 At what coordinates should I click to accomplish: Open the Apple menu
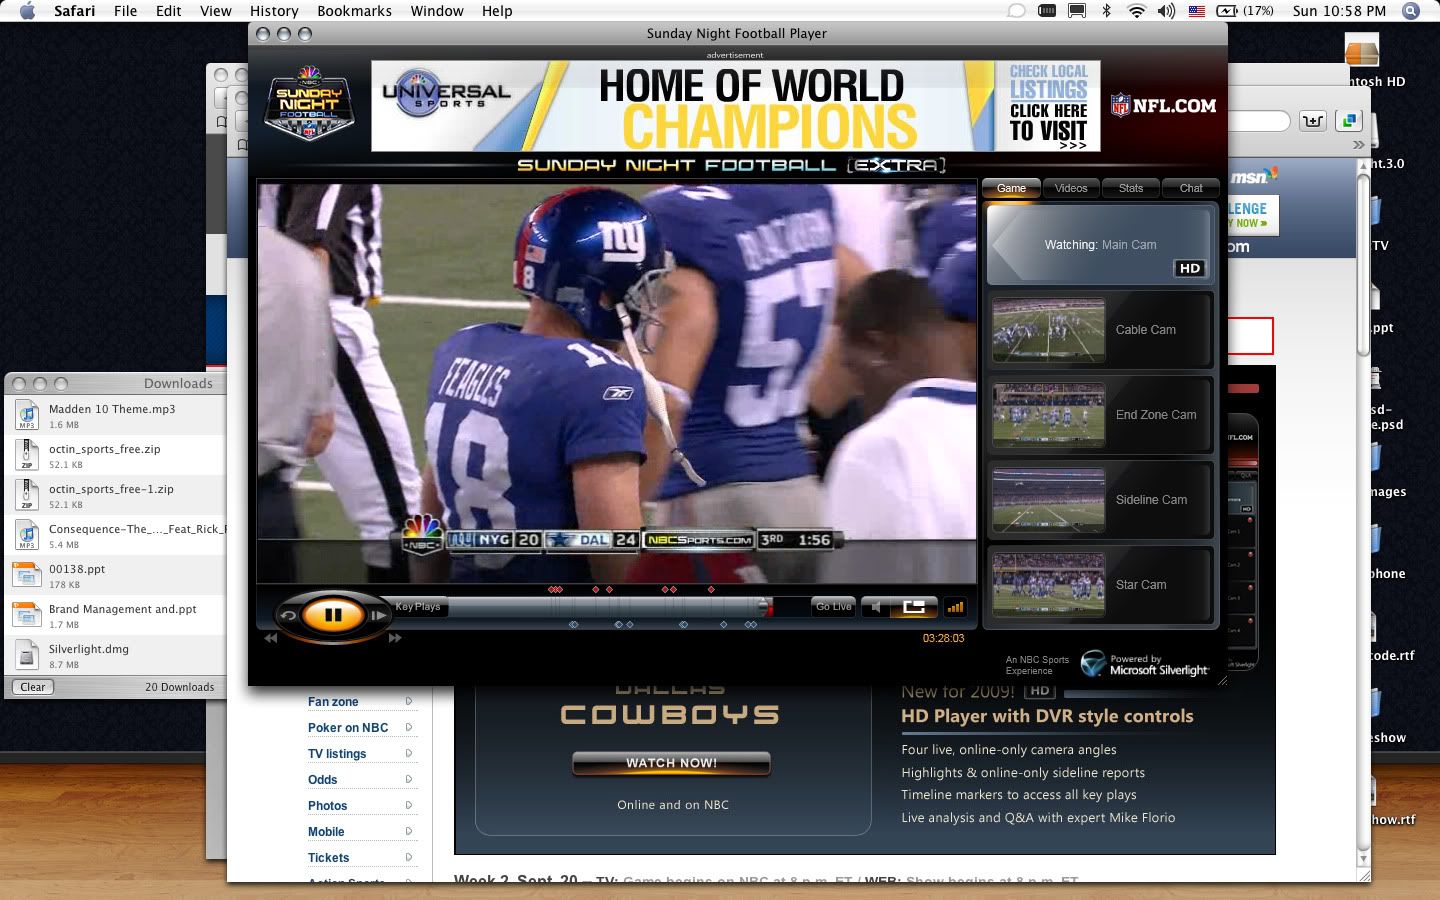pyautogui.click(x=27, y=11)
